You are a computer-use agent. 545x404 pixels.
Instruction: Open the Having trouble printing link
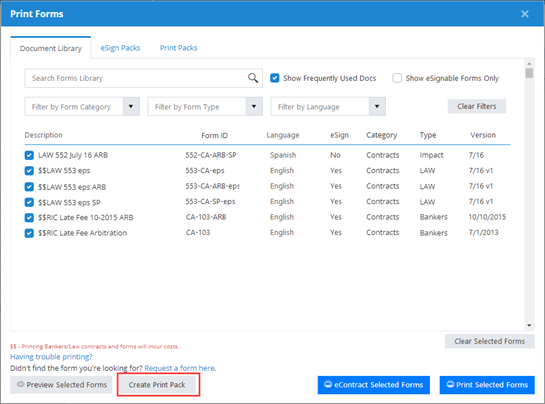click(x=51, y=357)
